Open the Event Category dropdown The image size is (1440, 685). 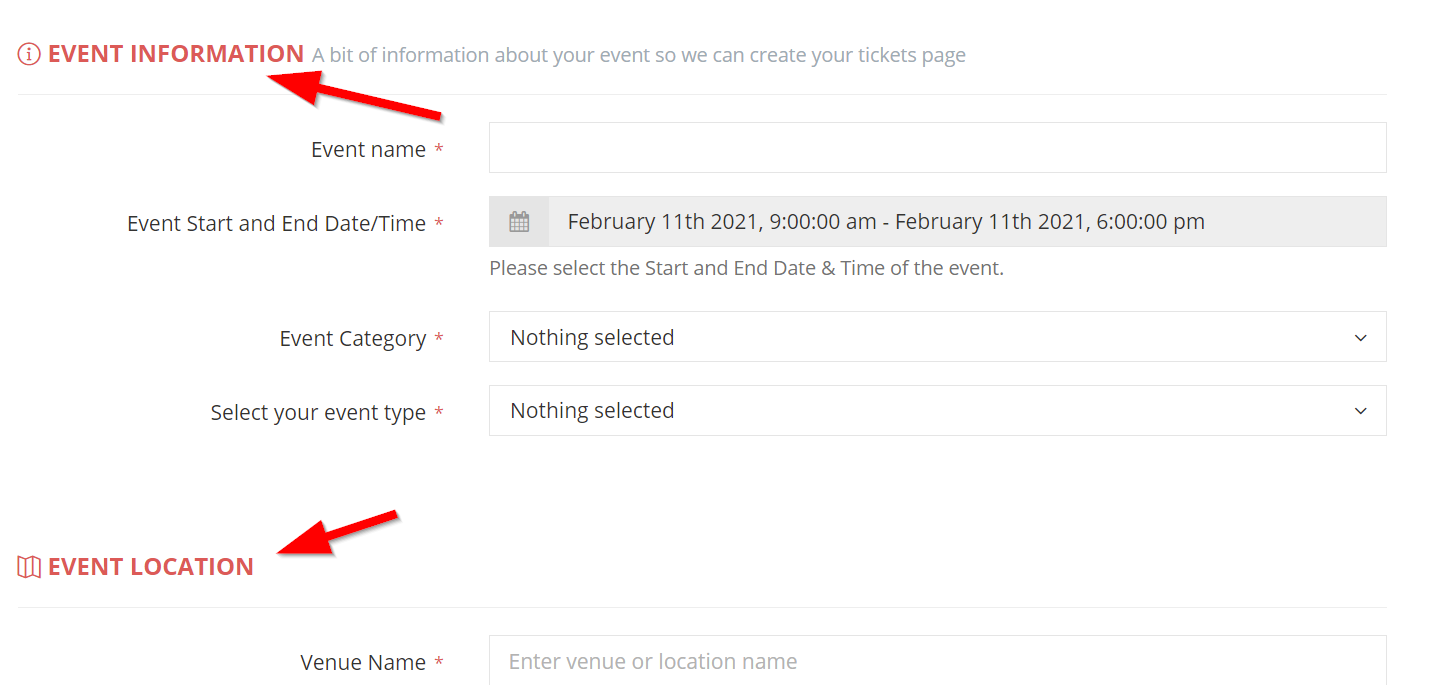pos(936,337)
